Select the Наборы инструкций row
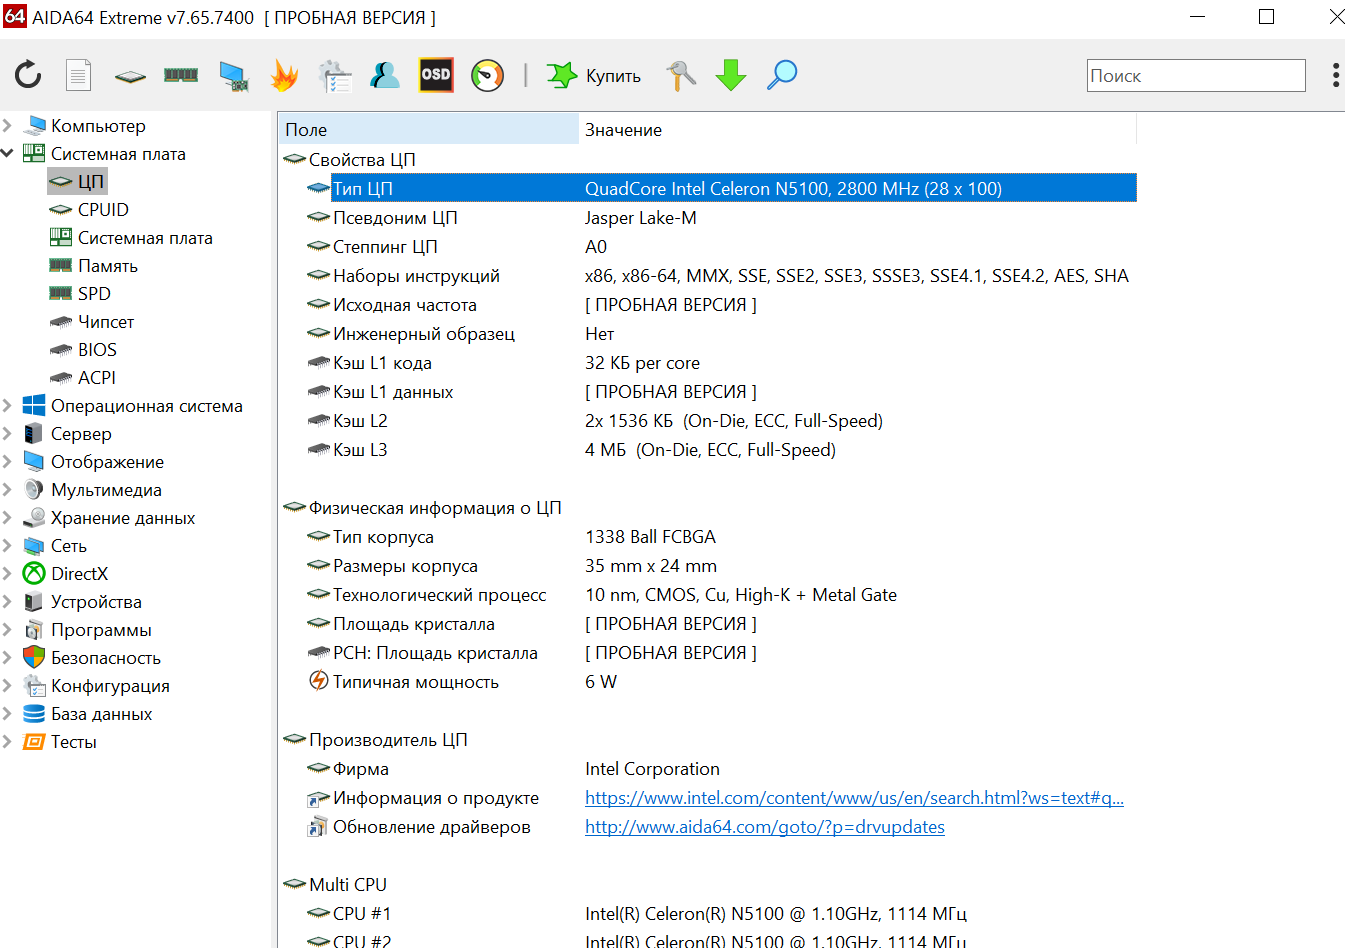The width and height of the screenshot is (1345, 948). click(x=720, y=276)
